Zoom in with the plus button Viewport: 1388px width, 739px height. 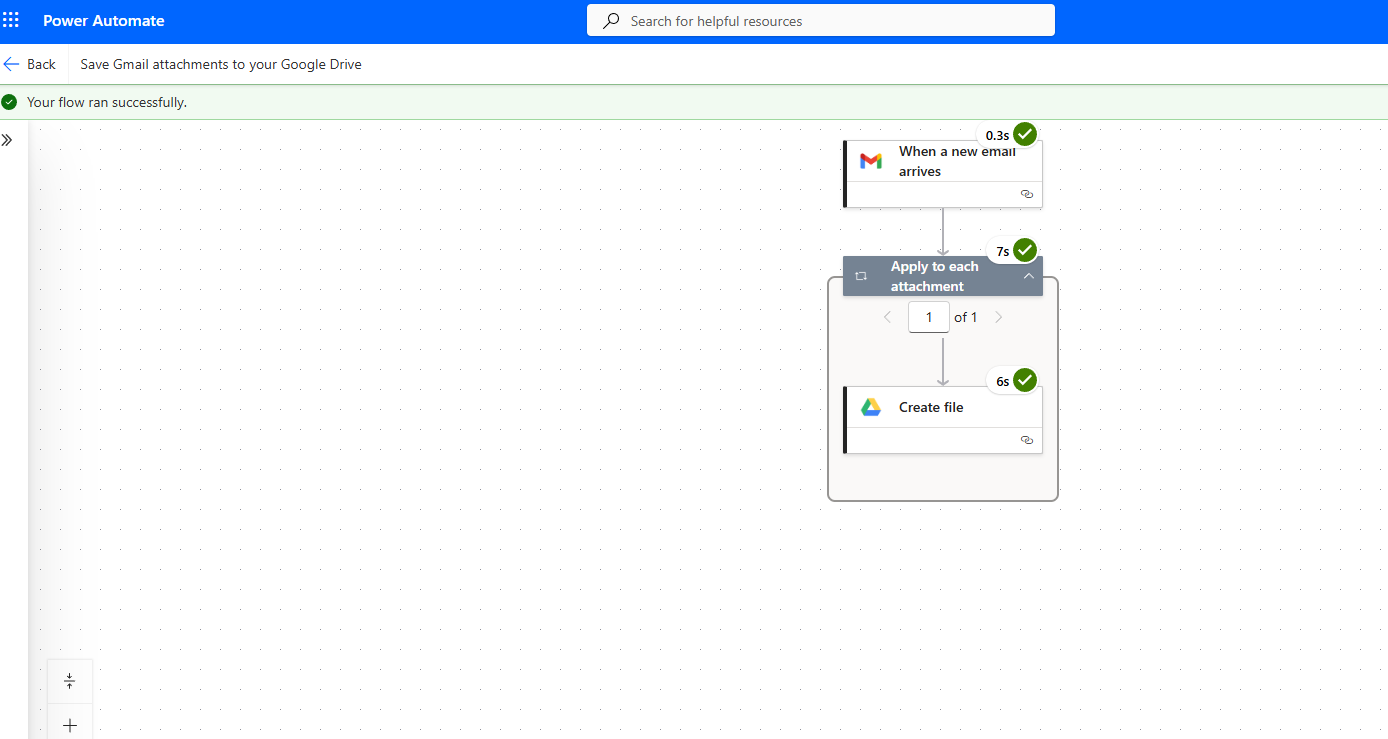coord(70,725)
